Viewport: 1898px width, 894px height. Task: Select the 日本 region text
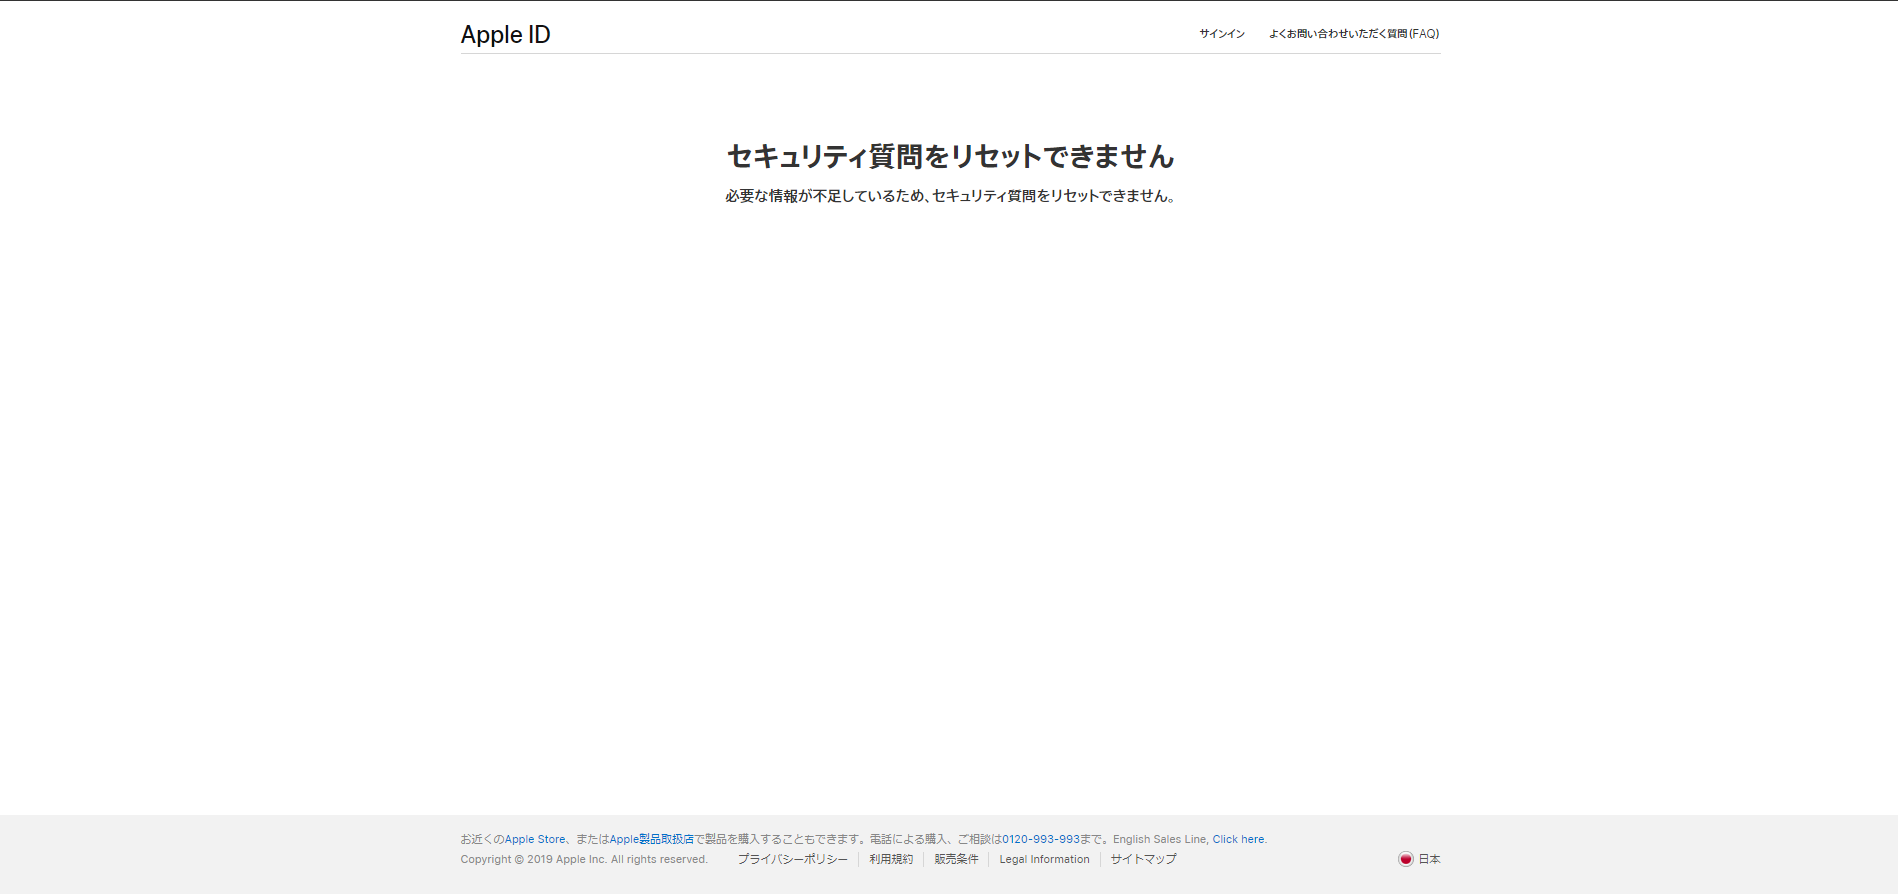pos(1429,859)
